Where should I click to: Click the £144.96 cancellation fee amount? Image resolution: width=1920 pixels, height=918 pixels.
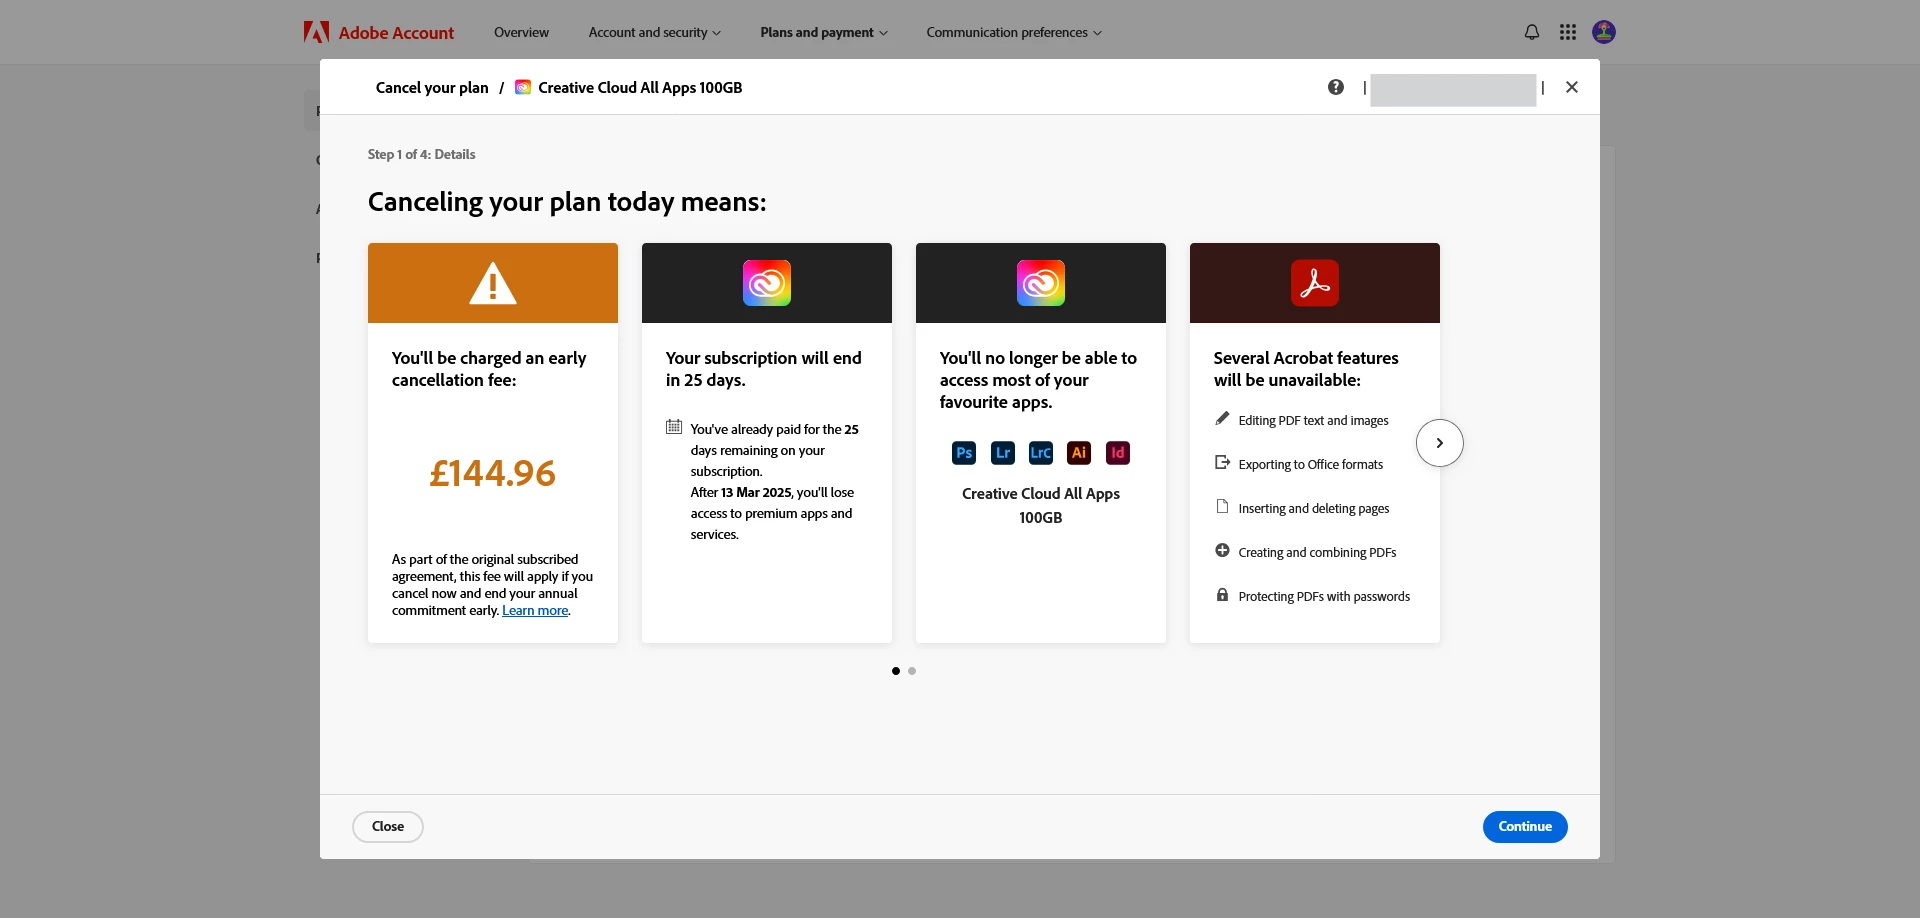[493, 473]
